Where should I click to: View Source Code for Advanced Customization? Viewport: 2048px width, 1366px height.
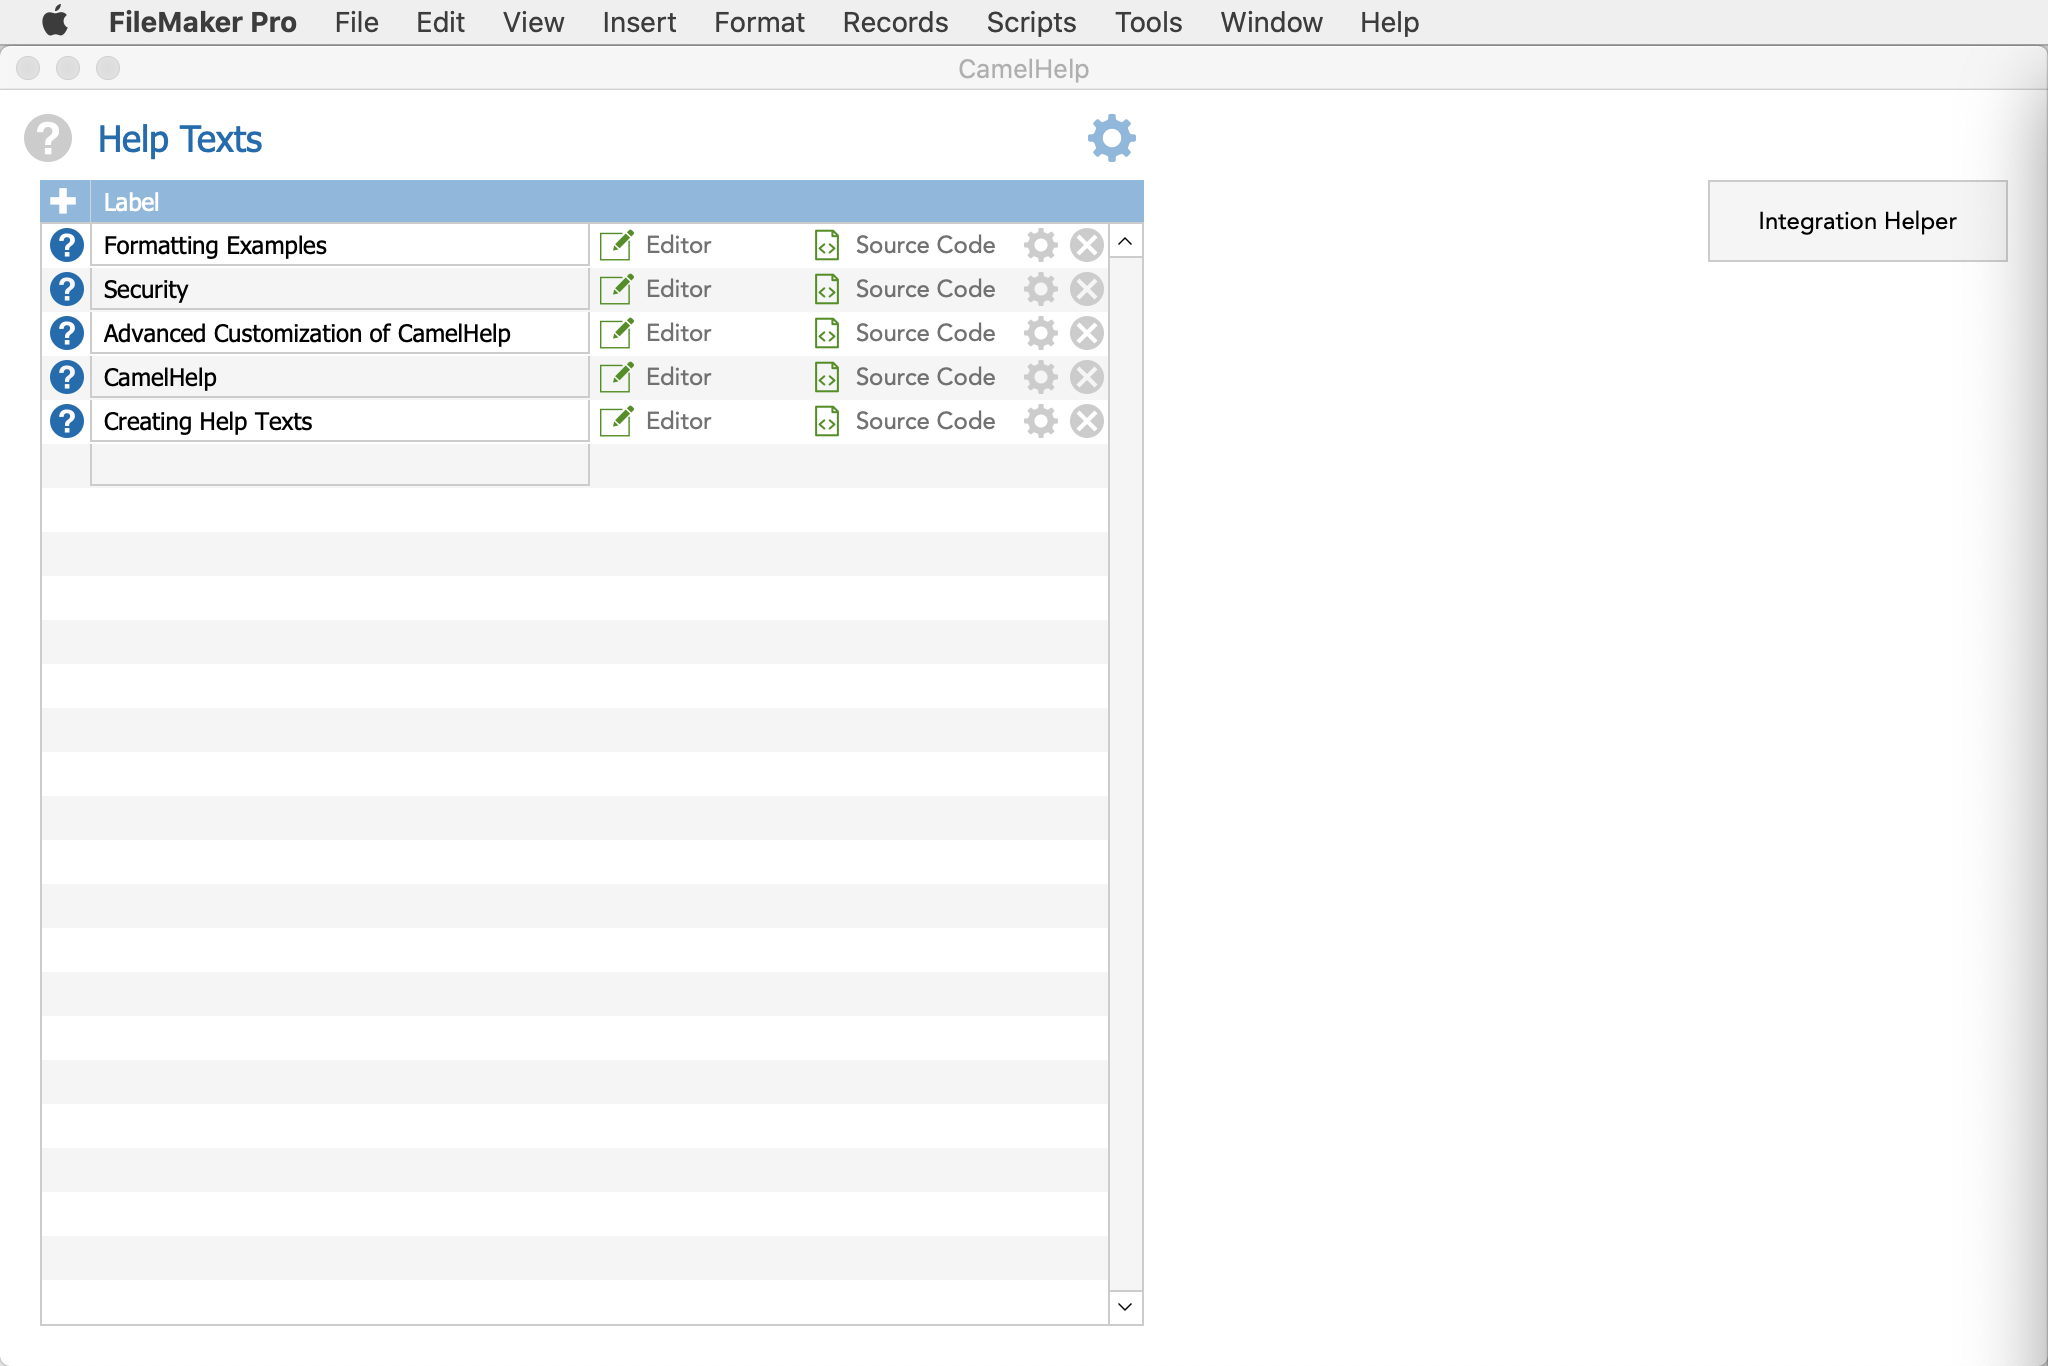coord(905,333)
